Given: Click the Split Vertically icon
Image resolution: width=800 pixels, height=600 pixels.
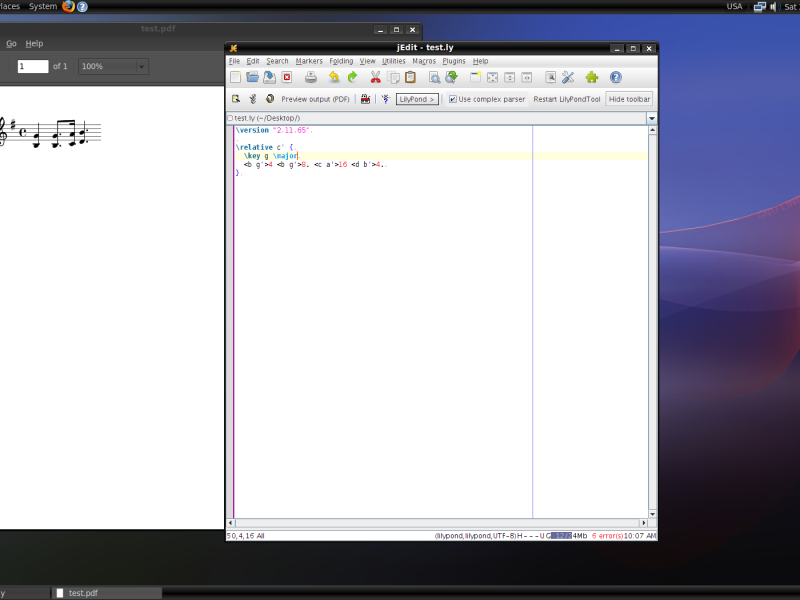Looking at the screenshot, I should 527,77.
